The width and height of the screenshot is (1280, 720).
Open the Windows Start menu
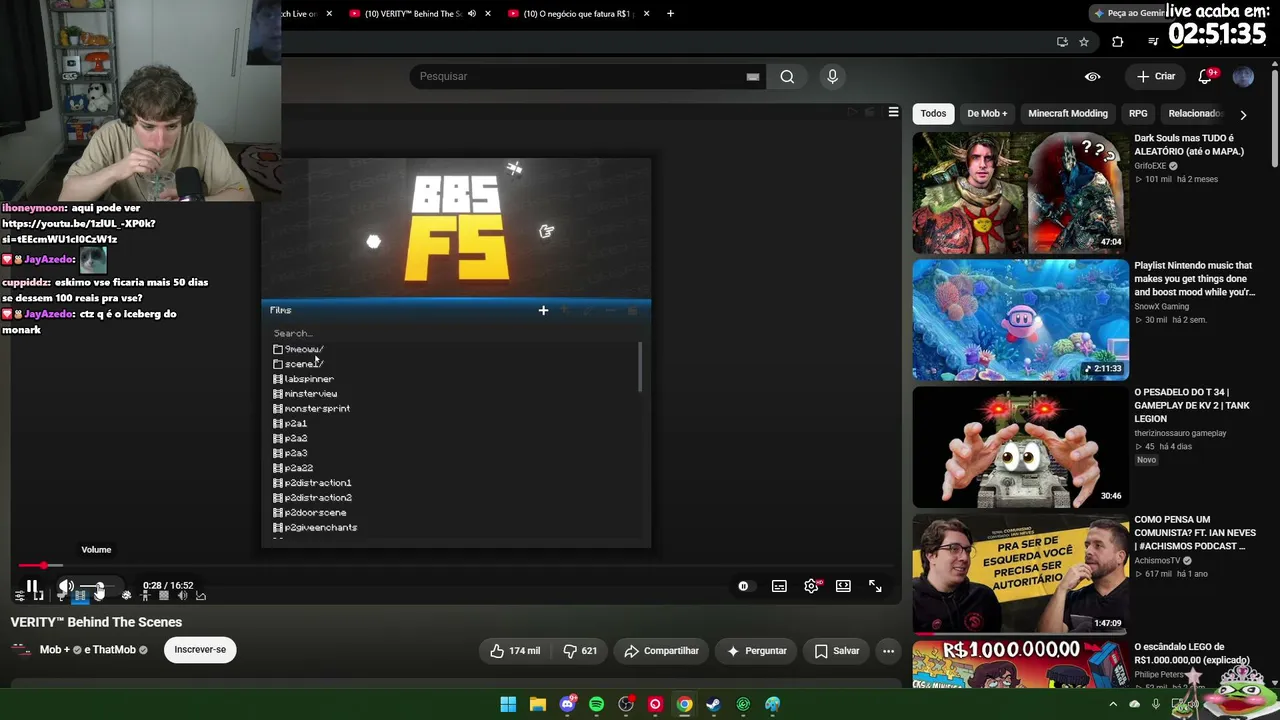click(x=508, y=704)
